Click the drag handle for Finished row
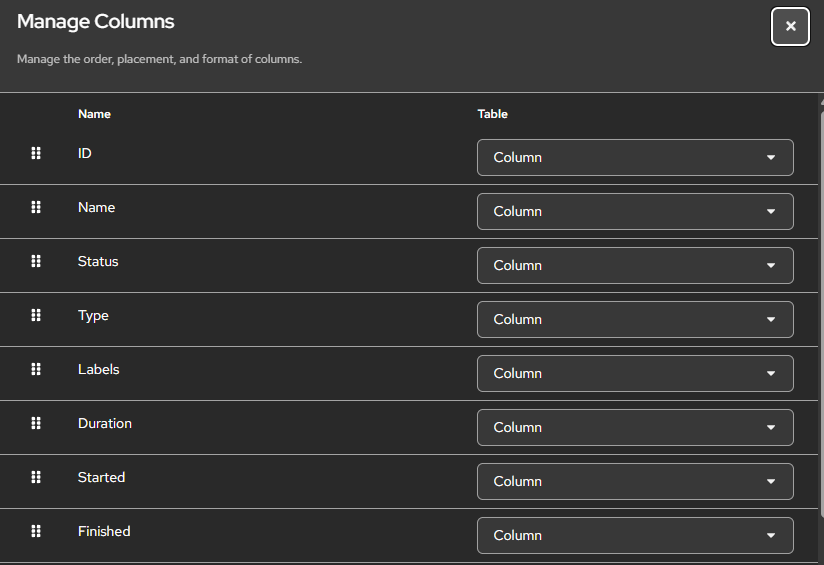The width and height of the screenshot is (824, 565). 36,531
